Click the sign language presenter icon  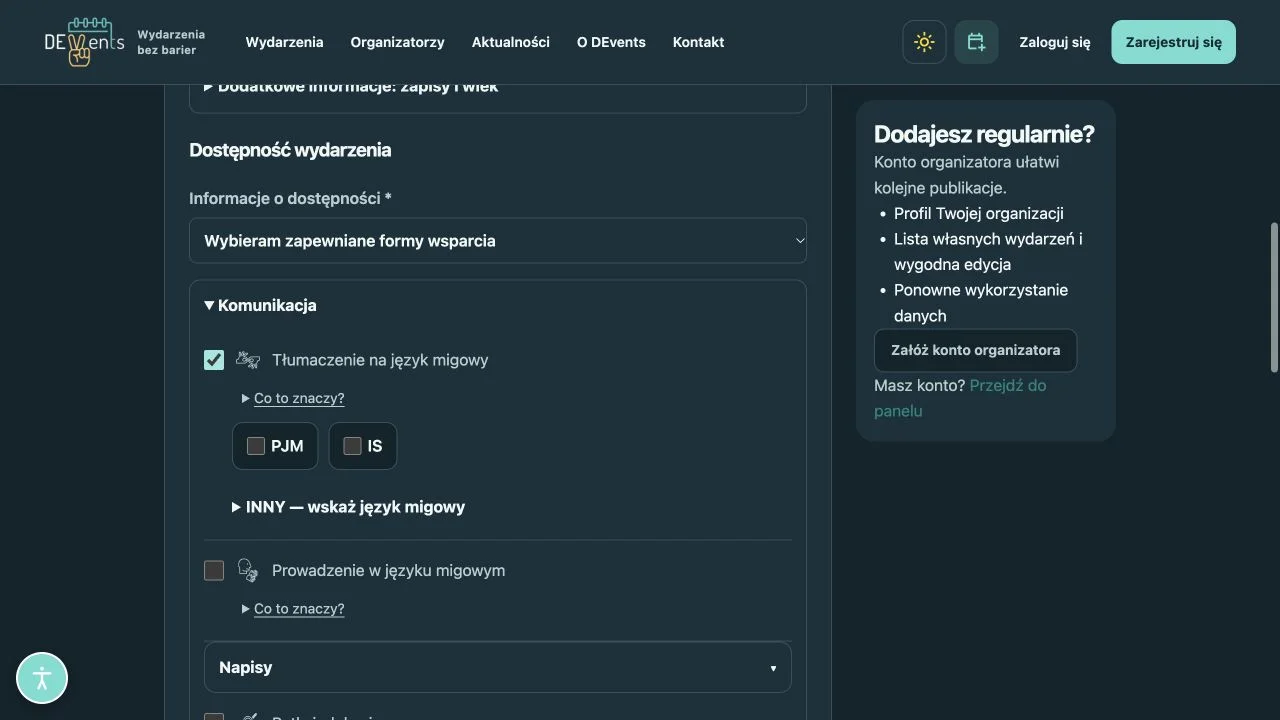[x=248, y=570]
